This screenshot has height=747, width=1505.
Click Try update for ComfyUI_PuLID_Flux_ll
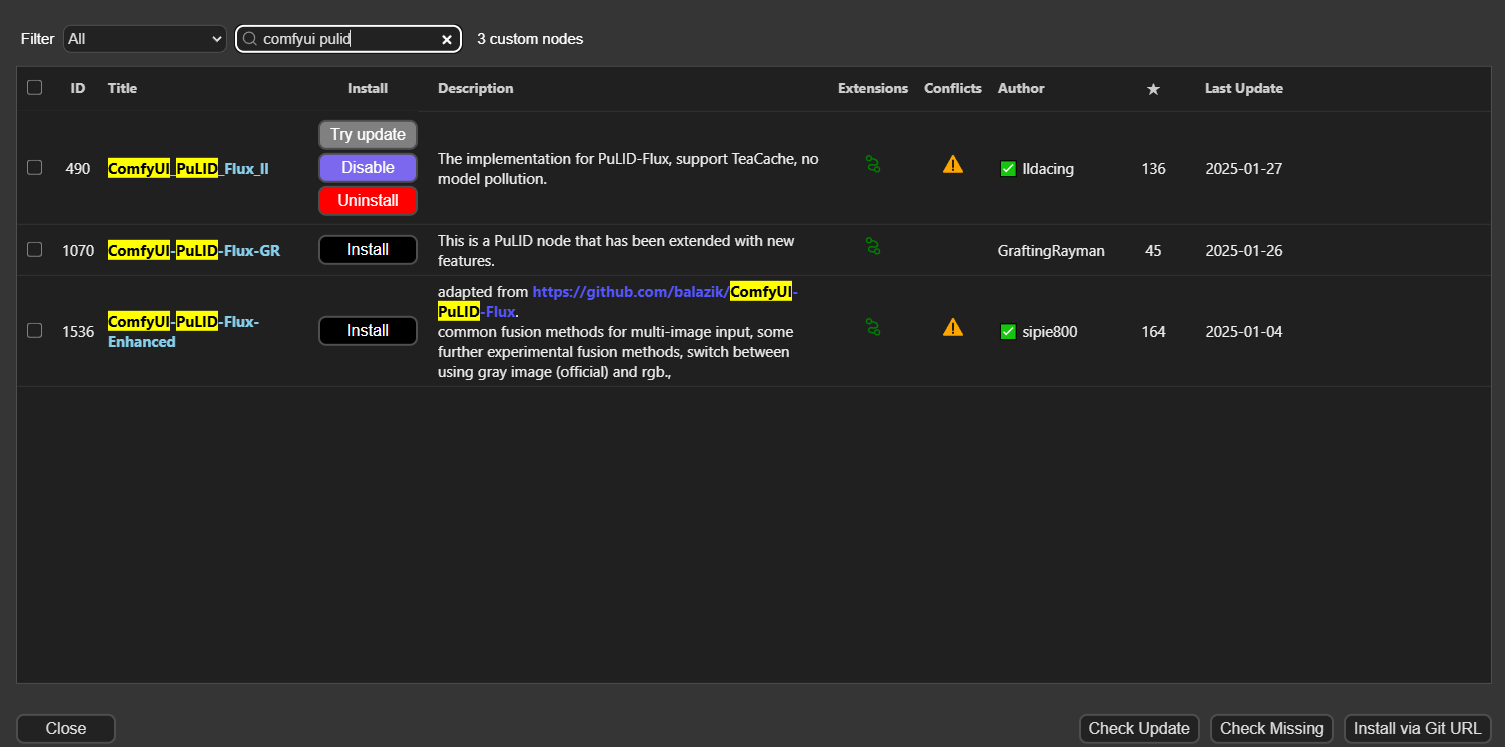368,134
